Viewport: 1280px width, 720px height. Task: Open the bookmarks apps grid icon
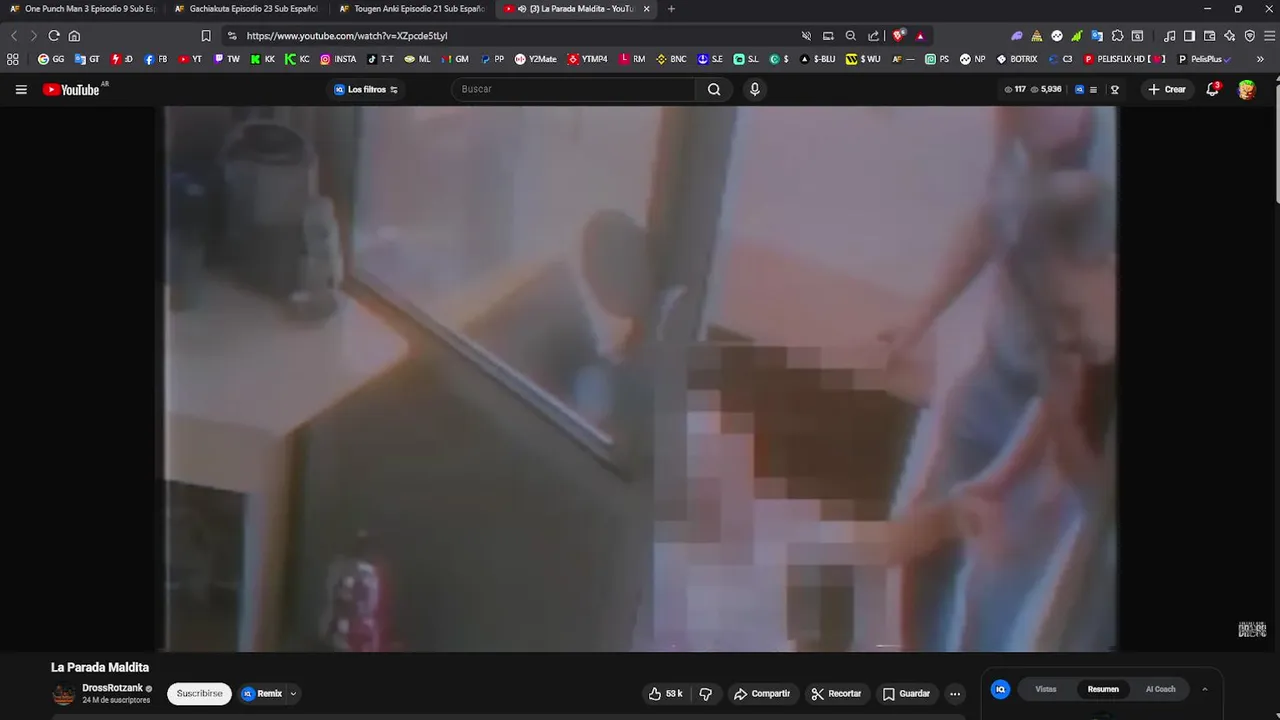[13, 59]
